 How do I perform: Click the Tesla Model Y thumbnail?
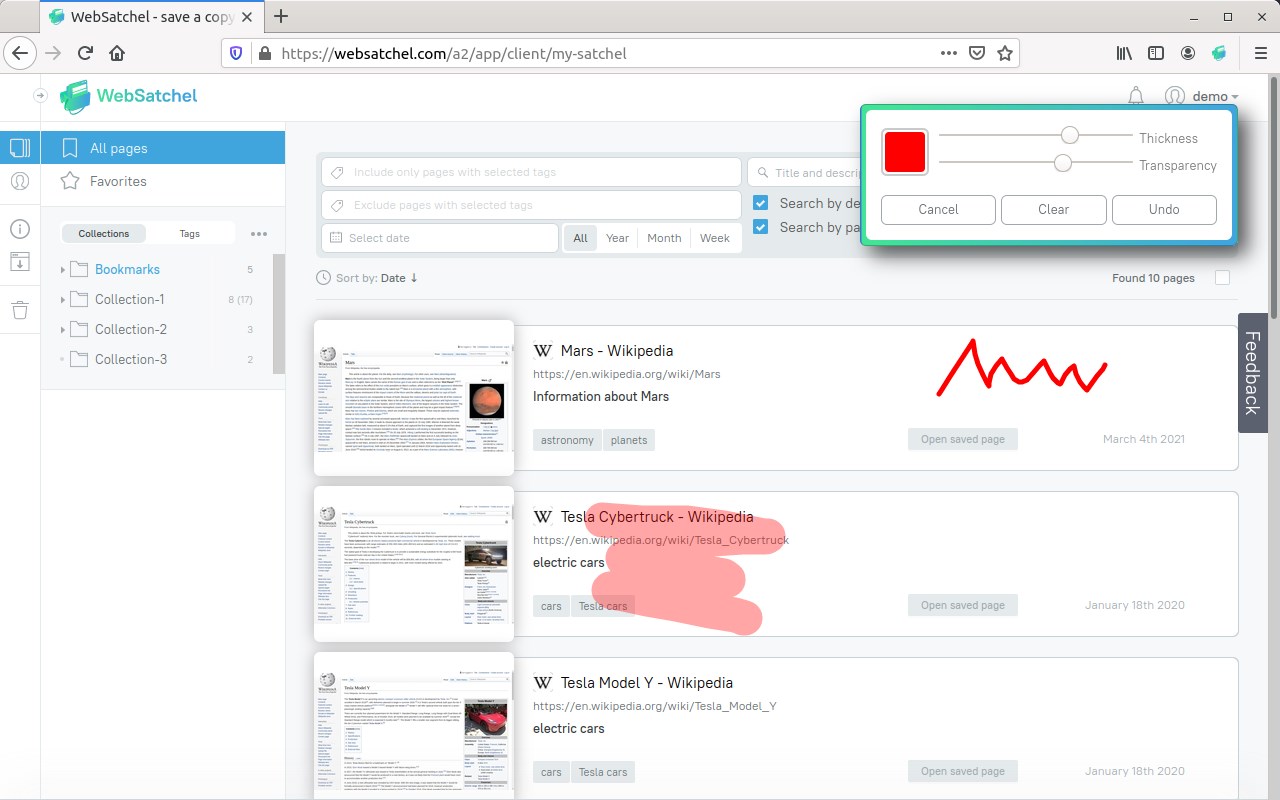(x=414, y=726)
